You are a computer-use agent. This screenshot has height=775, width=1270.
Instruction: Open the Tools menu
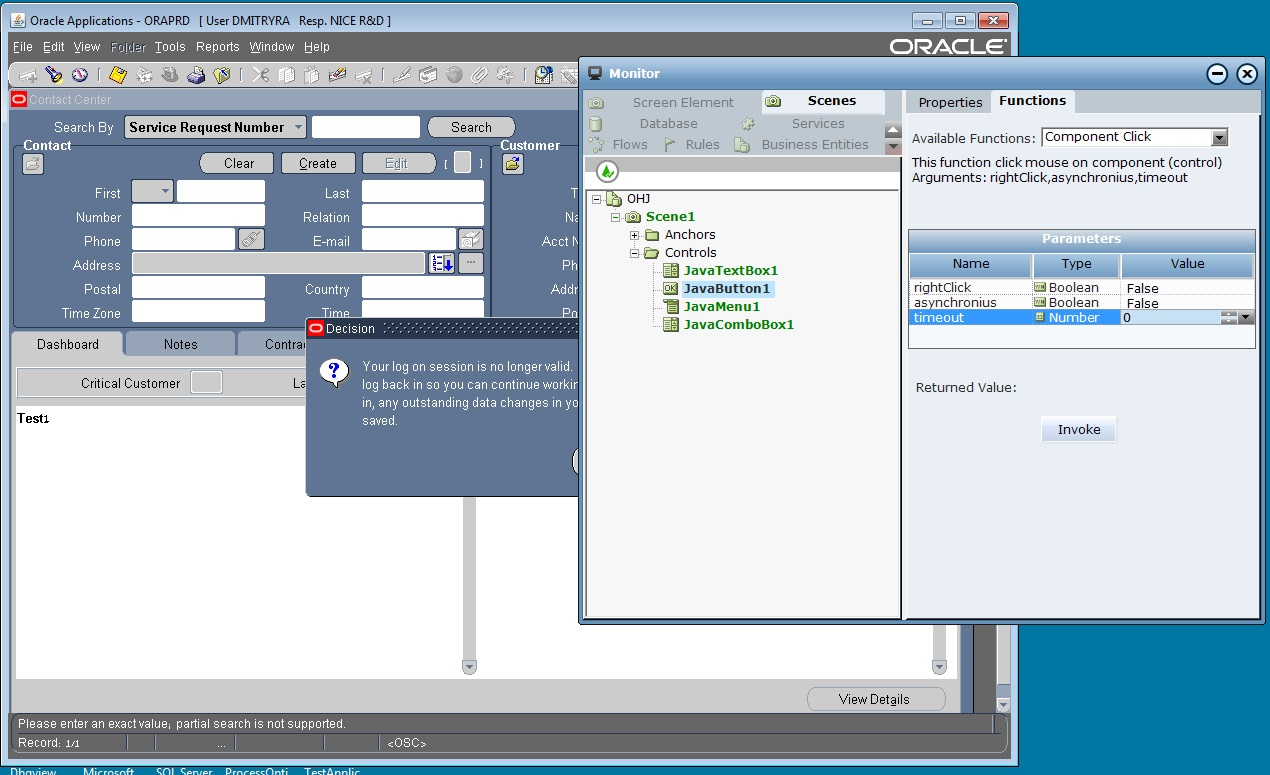(170, 47)
